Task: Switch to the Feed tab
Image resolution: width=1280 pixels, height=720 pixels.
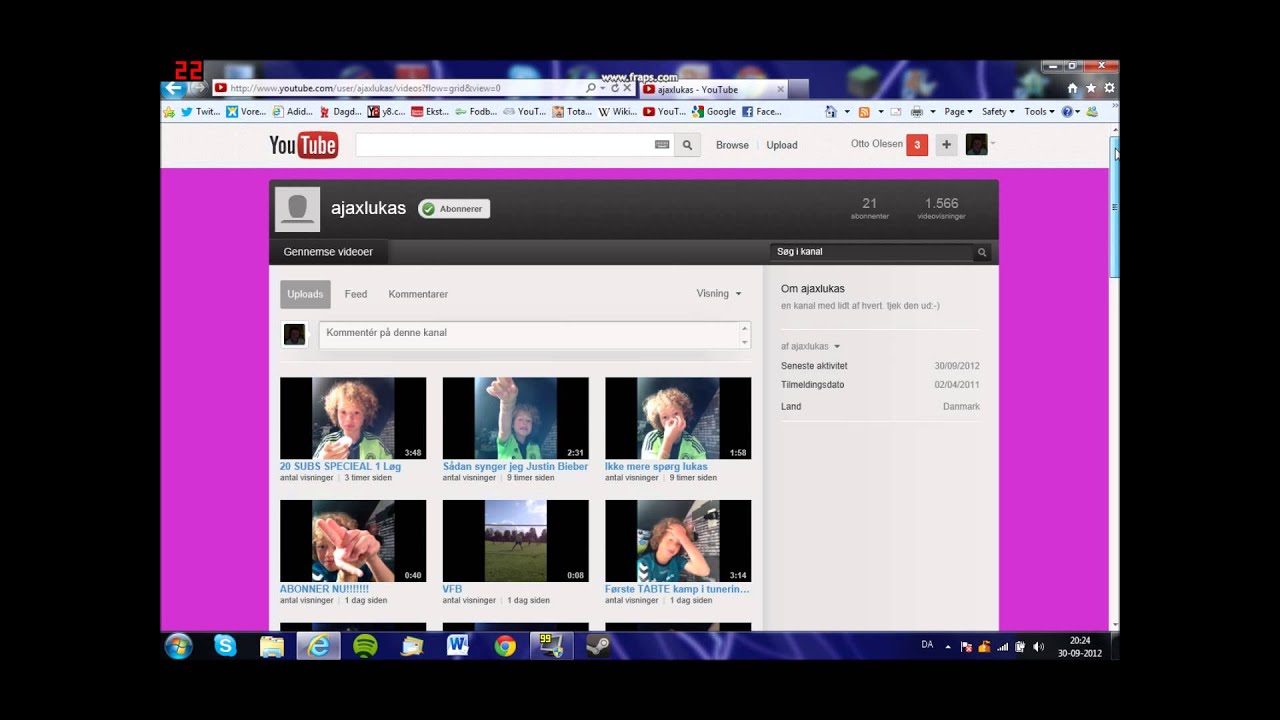Action: pyautogui.click(x=356, y=294)
